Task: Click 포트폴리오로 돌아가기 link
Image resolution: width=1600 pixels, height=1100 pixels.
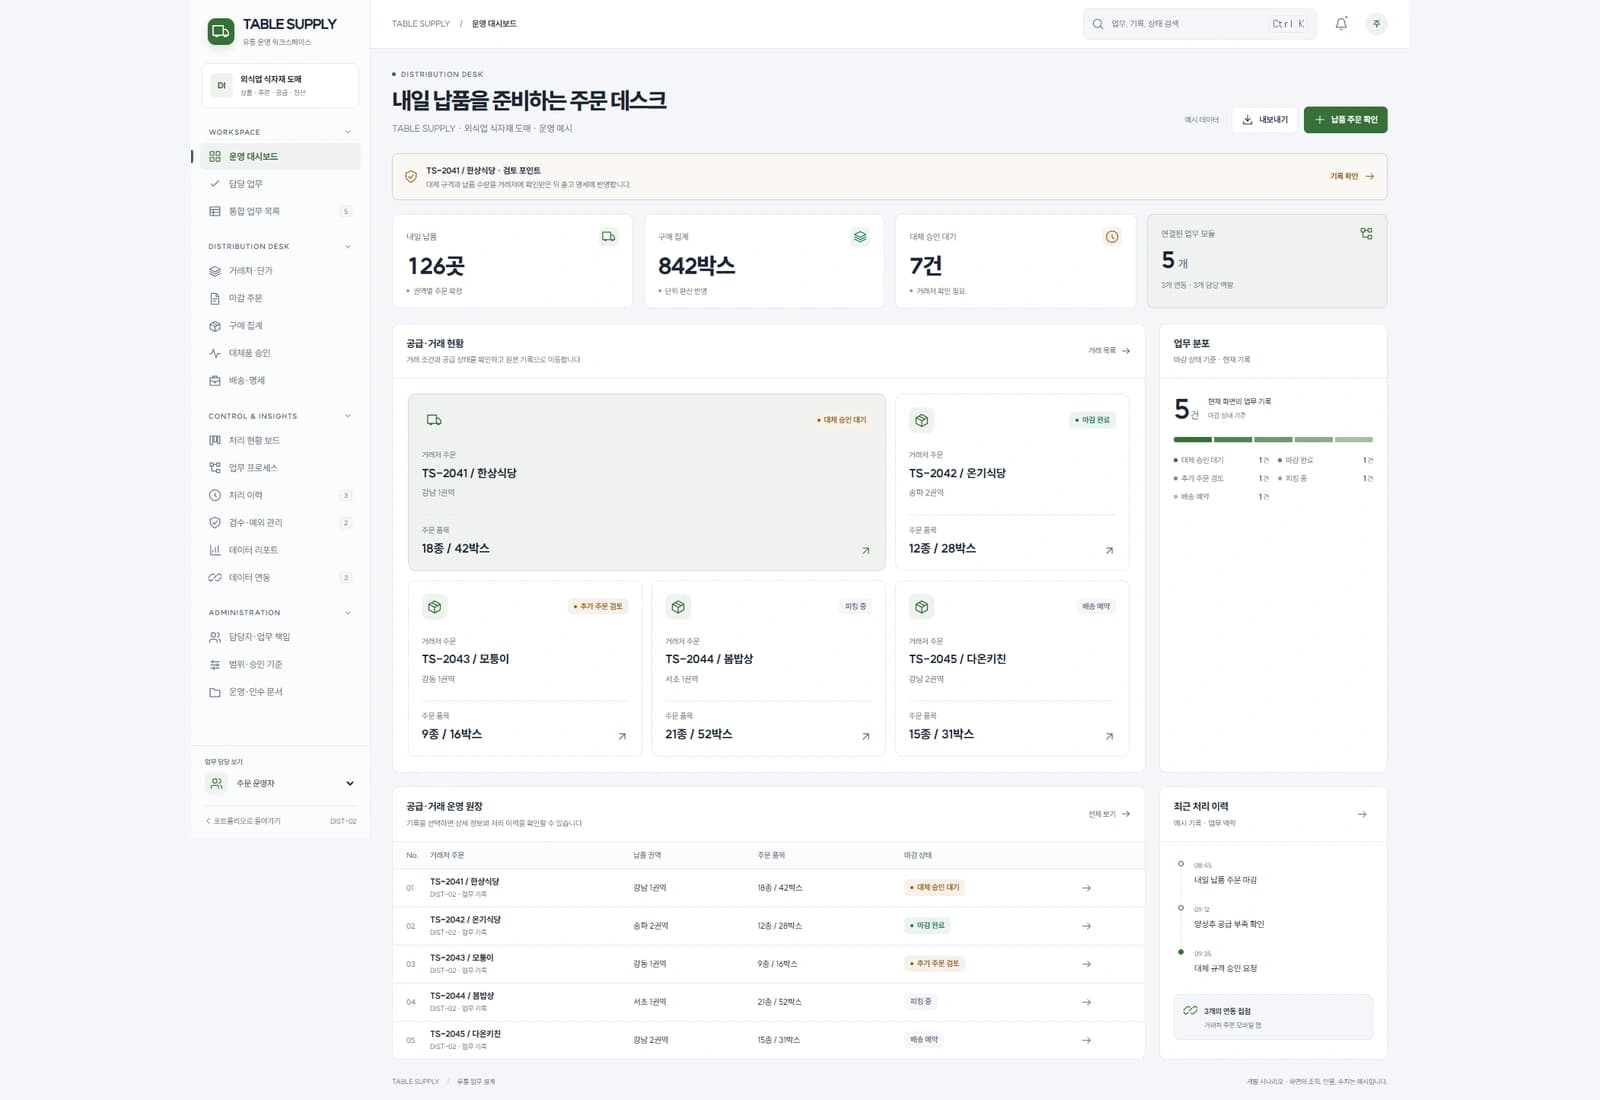Action: click(243, 821)
